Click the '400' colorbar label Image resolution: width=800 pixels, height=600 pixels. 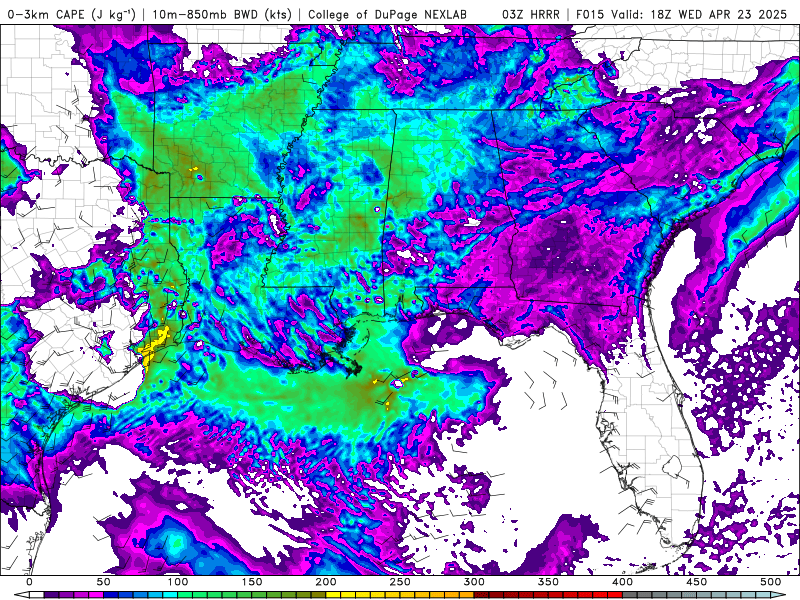coord(622,582)
